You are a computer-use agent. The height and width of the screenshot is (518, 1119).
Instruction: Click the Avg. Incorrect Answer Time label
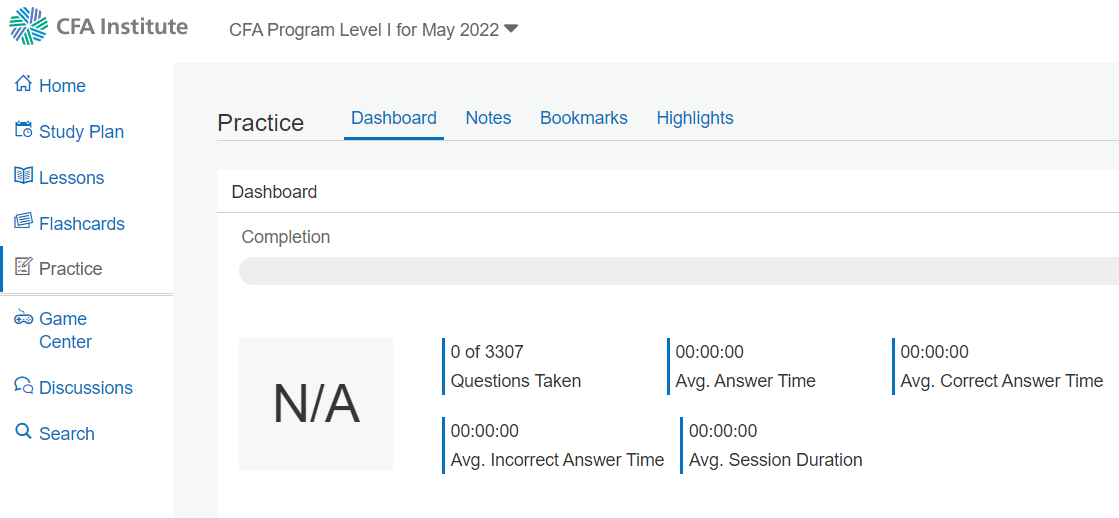[x=557, y=460]
